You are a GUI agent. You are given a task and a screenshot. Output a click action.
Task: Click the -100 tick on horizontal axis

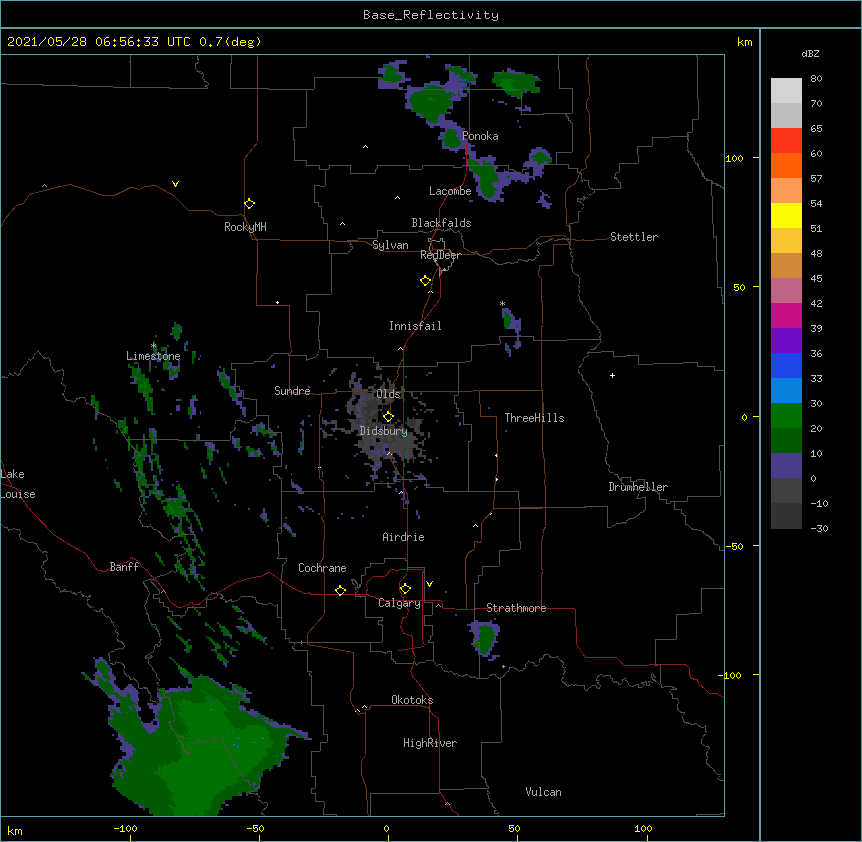[x=125, y=828]
